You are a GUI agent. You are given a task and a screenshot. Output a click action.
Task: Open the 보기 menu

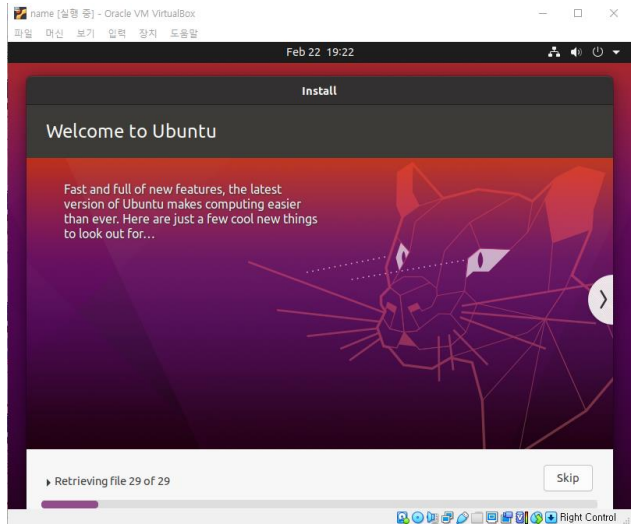[x=85, y=33]
